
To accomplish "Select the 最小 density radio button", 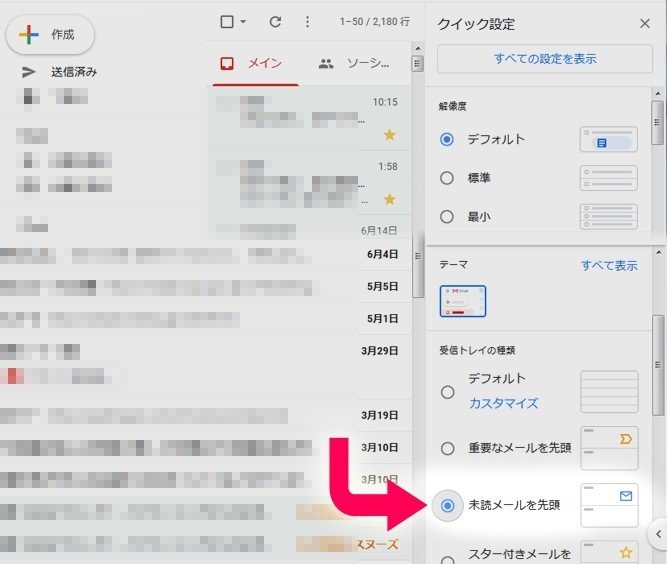I will (447, 216).
